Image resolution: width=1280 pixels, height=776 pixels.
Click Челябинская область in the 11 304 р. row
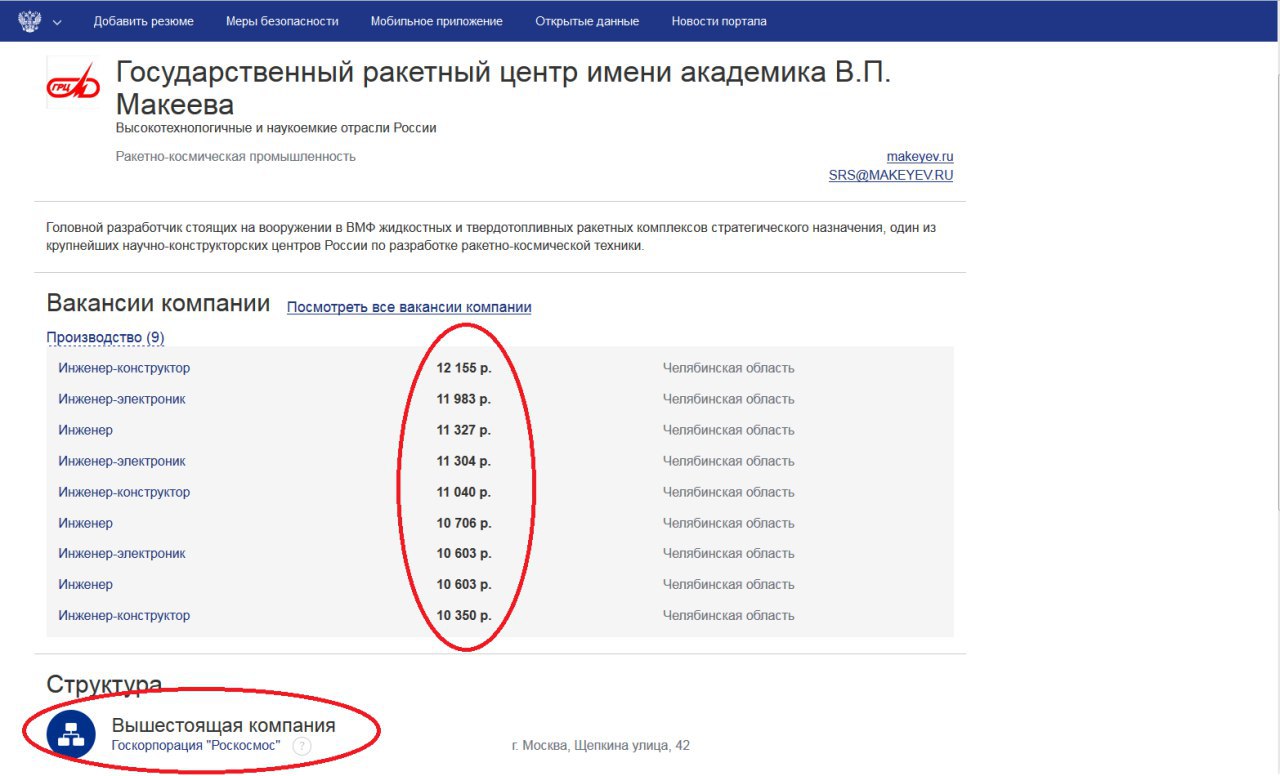729,461
